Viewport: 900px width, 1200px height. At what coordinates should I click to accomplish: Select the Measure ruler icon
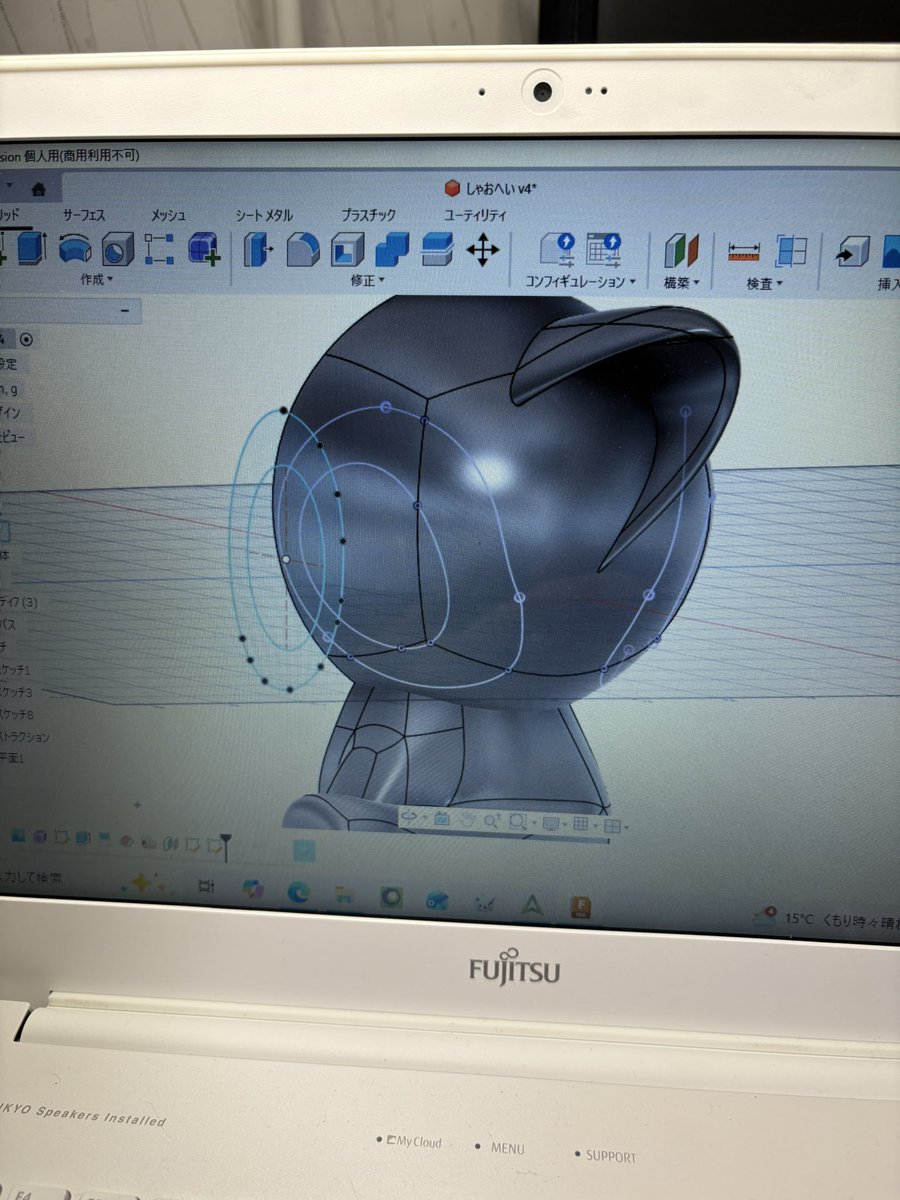coord(744,251)
